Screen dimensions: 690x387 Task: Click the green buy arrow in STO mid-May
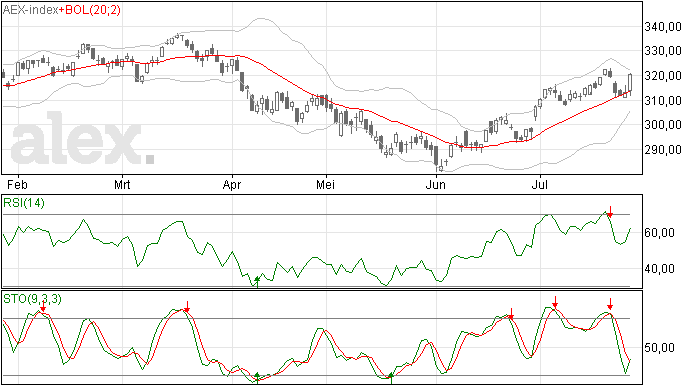tap(391, 378)
